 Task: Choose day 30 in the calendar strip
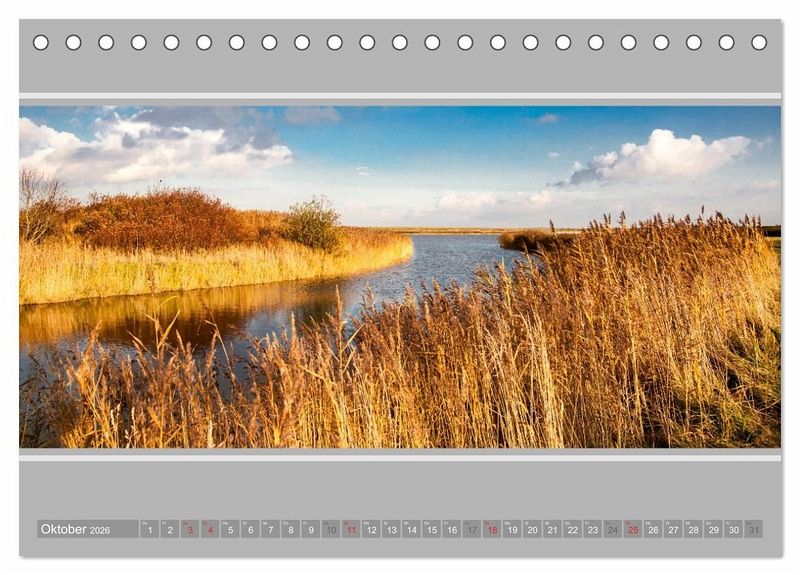(x=734, y=529)
